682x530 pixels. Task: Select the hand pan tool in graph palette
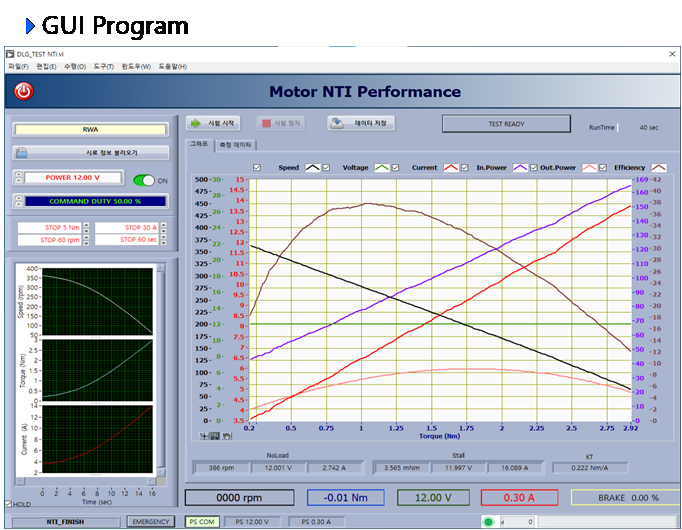(x=227, y=436)
